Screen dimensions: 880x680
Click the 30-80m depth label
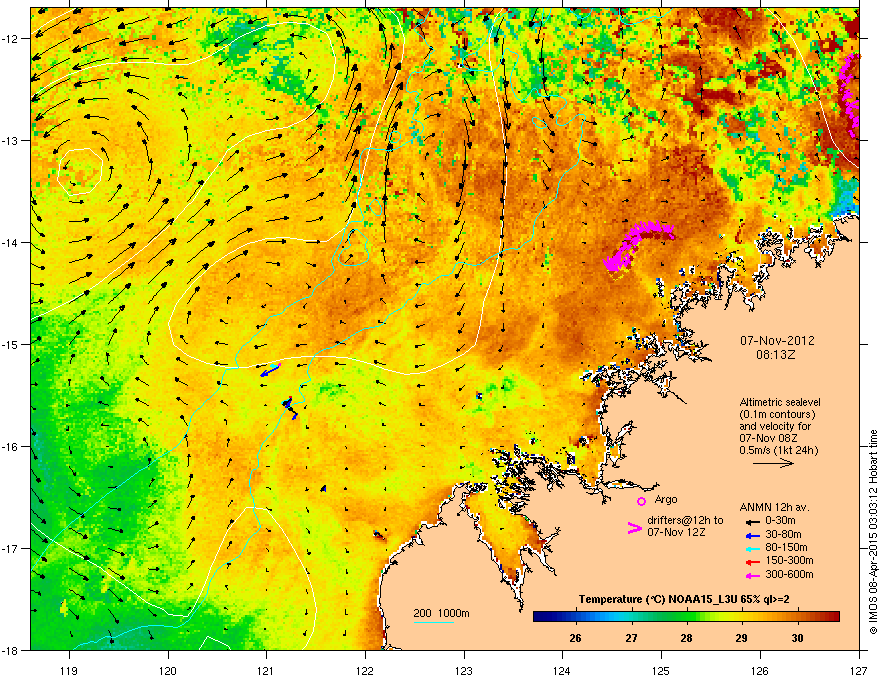pyautogui.click(x=783, y=535)
